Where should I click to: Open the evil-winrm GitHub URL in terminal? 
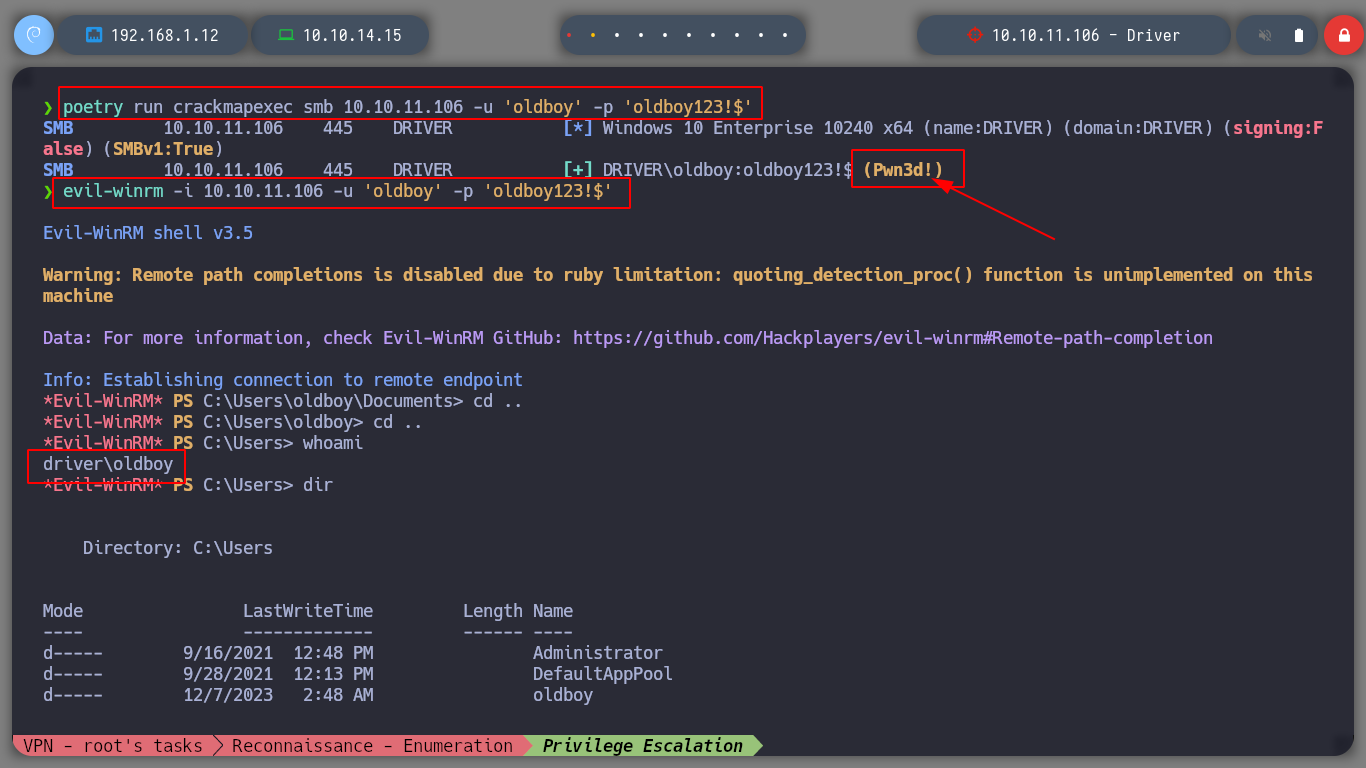(893, 338)
